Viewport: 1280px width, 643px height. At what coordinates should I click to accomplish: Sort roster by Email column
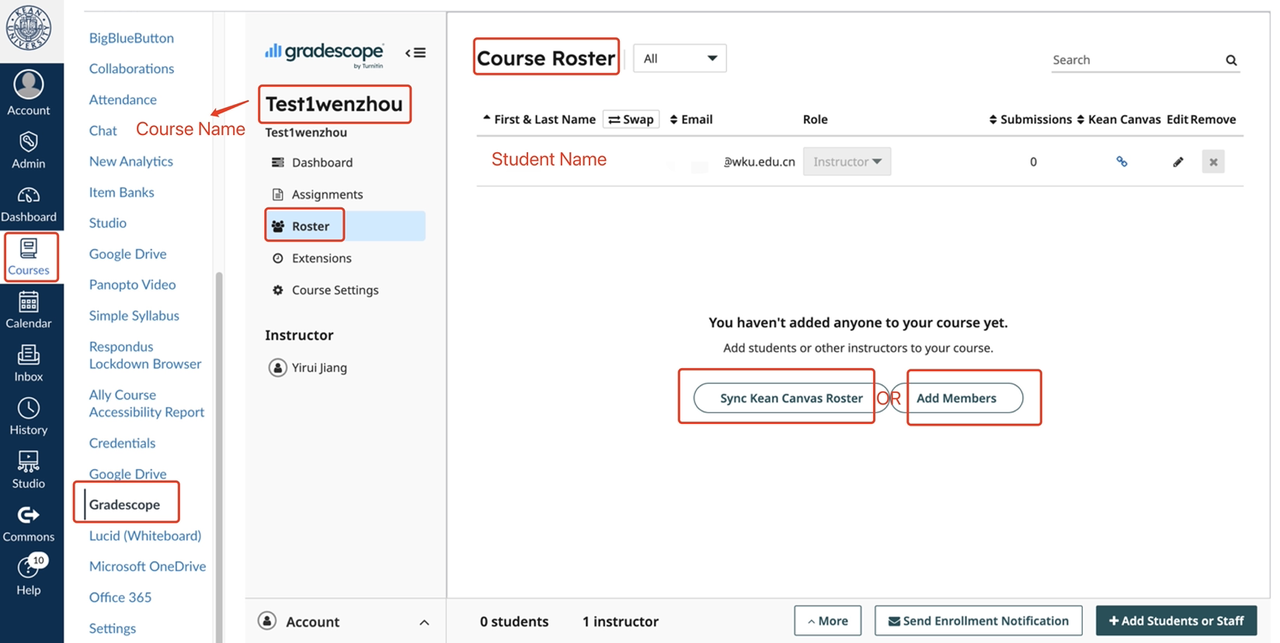click(691, 119)
